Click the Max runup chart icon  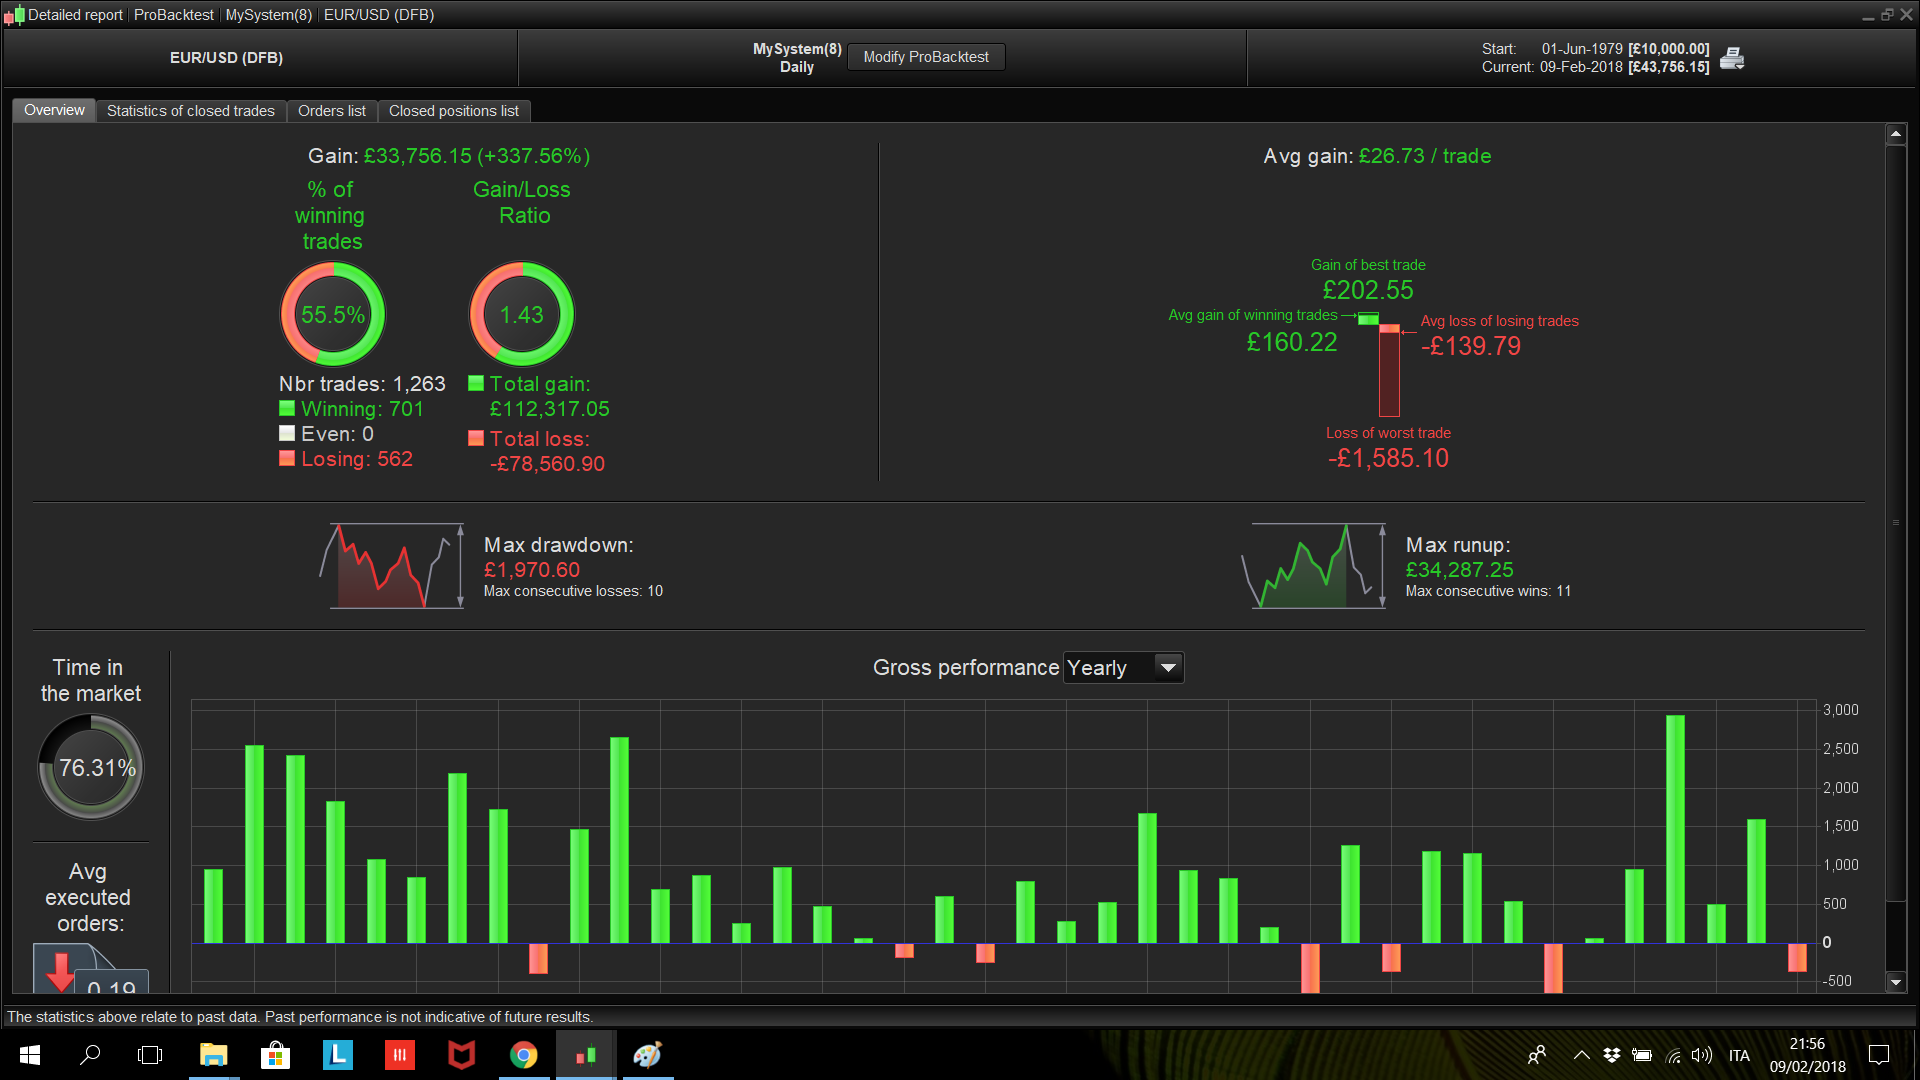point(1313,566)
